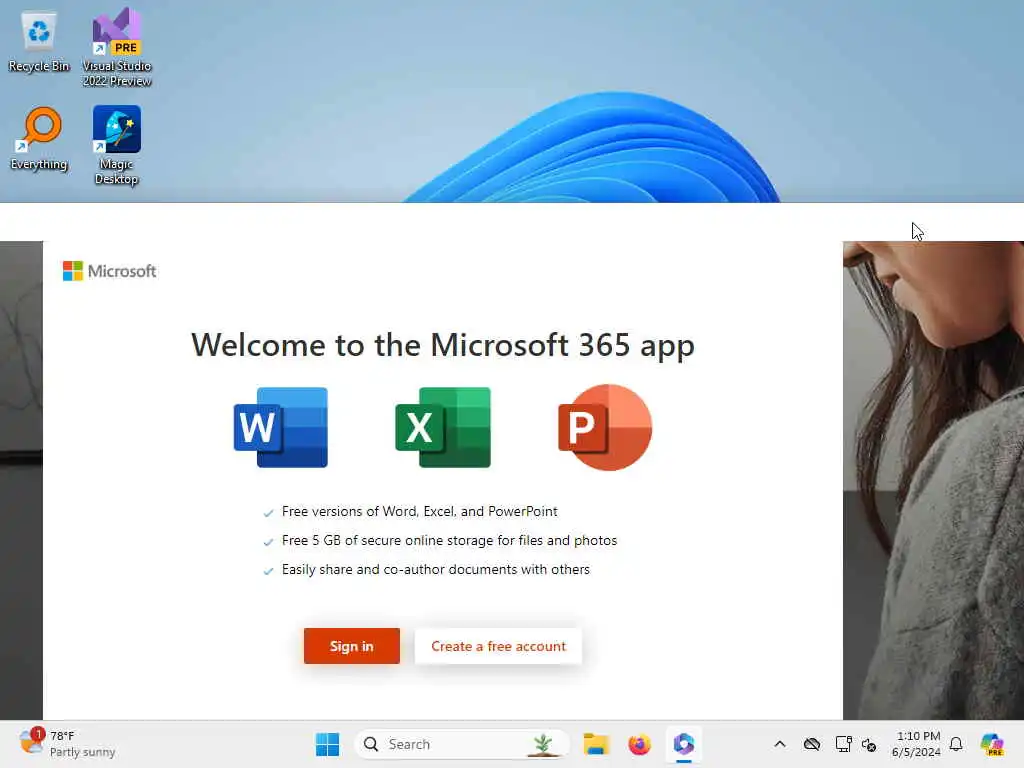Click the heading Welcome to the Microsoft 365 app
The width and height of the screenshot is (1024, 768).
tap(443, 345)
